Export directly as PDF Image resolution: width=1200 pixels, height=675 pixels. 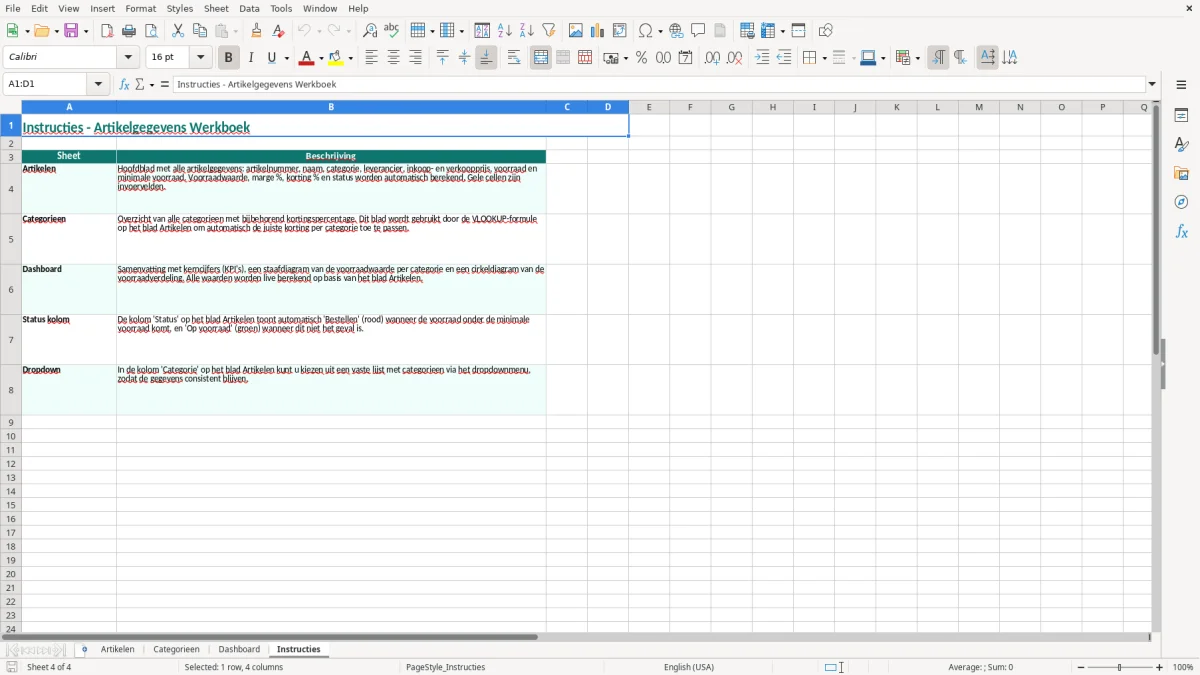coord(107,31)
